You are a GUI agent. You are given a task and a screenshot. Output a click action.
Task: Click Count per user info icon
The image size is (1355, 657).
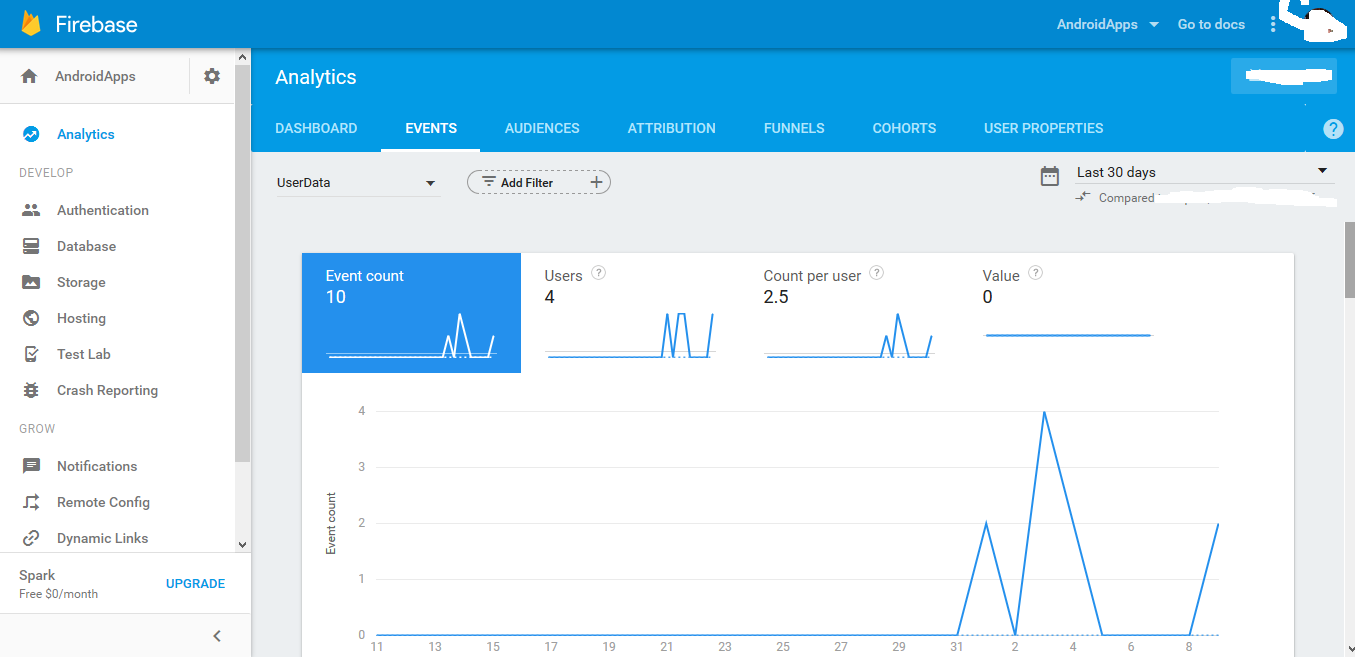[x=877, y=272]
